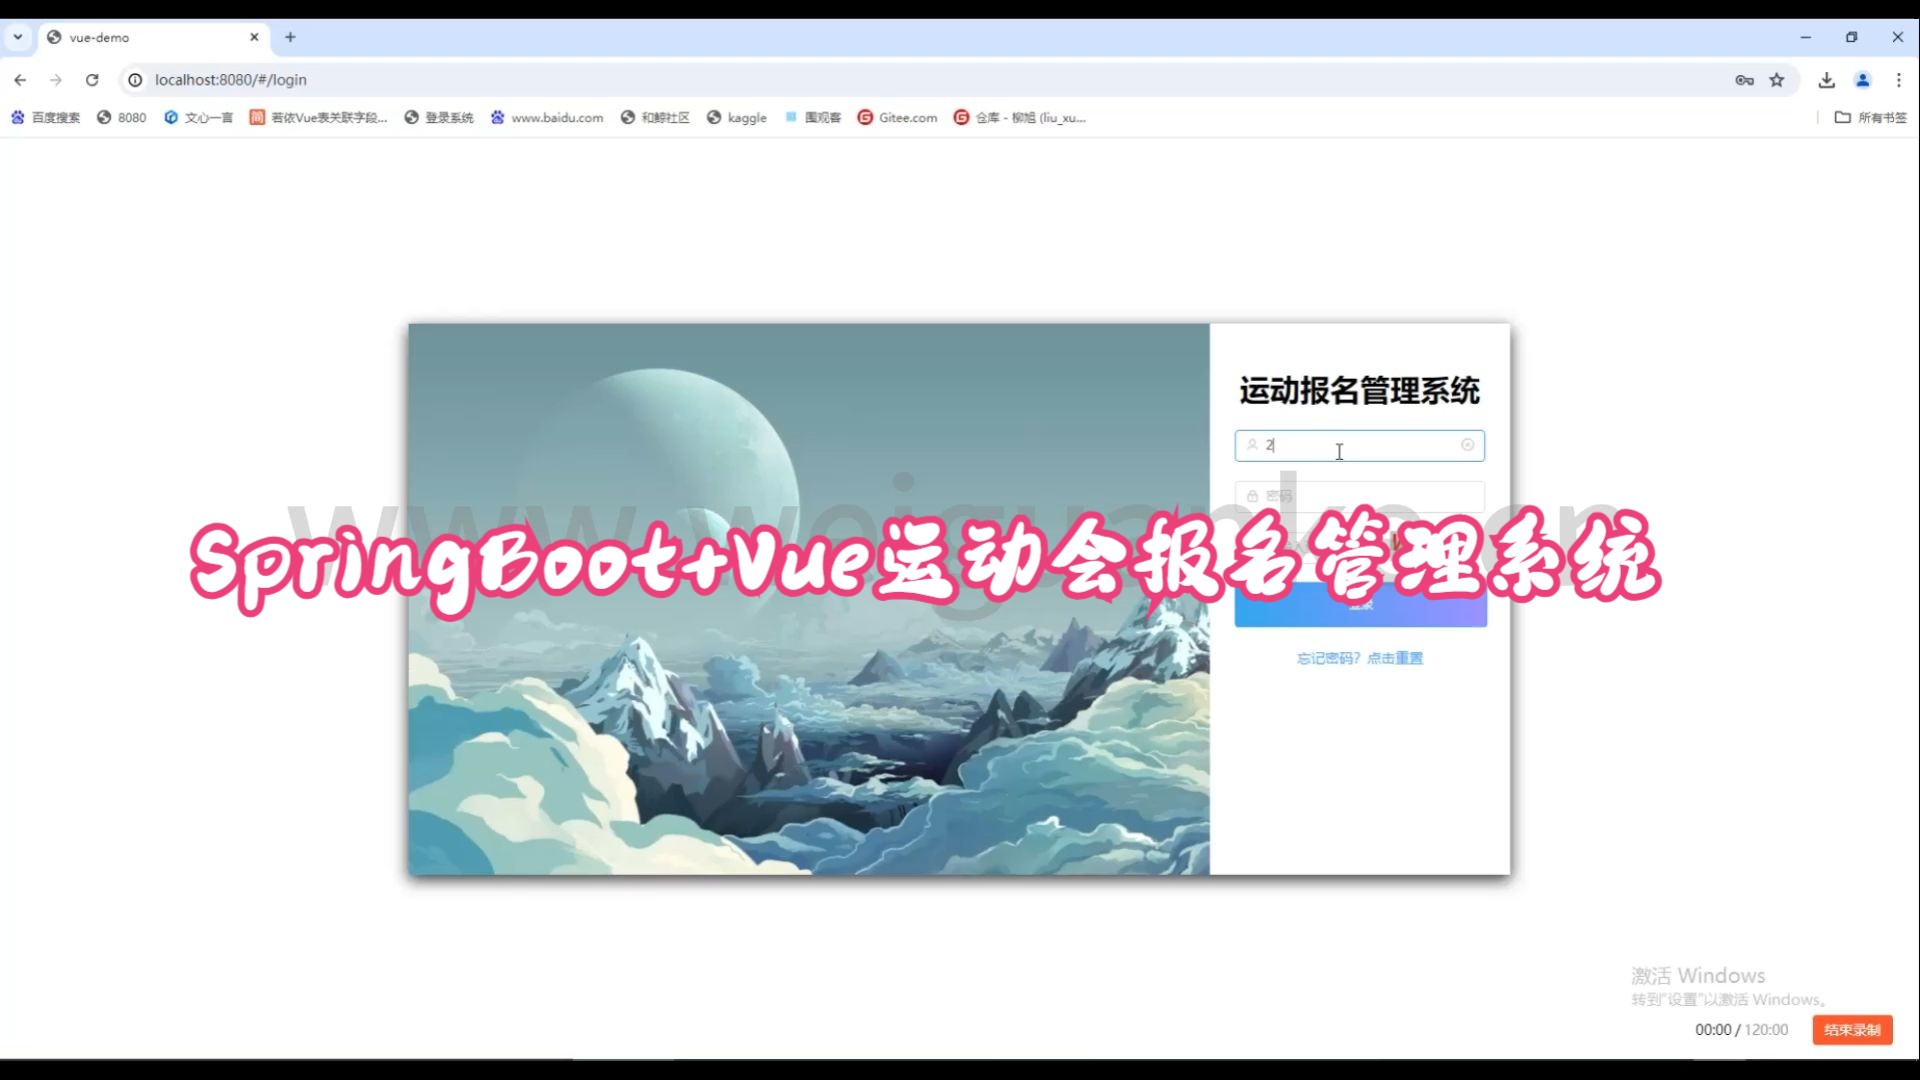This screenshot has height=1080, width=1920.
Task: Toggle the bookmark star for this page
Action: tap(1779, 80)
